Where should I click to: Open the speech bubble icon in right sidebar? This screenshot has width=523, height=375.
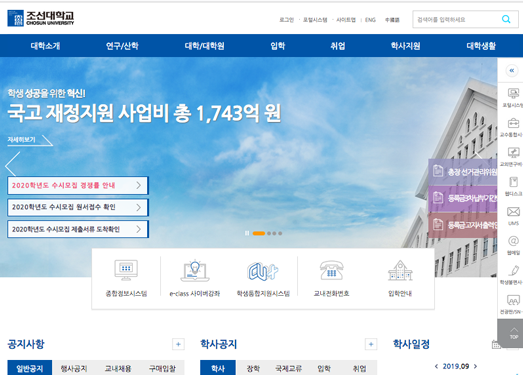point(513,300)
